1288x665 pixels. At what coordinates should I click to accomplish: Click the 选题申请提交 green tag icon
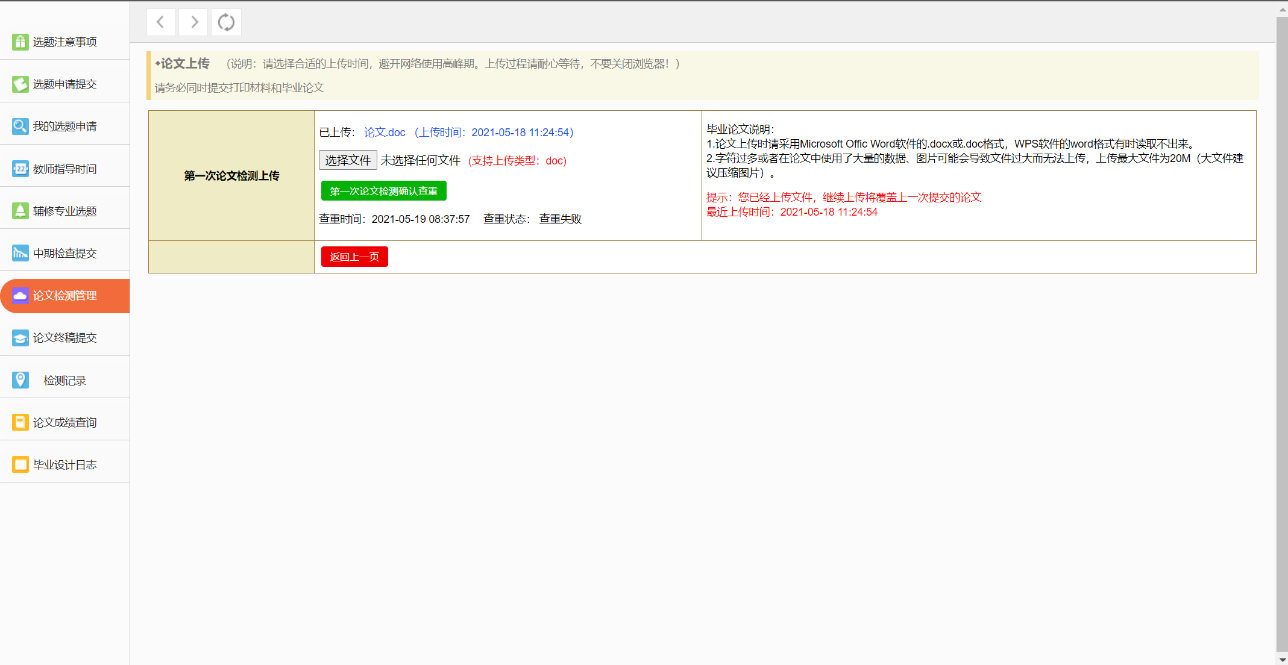tap(20, 84)
